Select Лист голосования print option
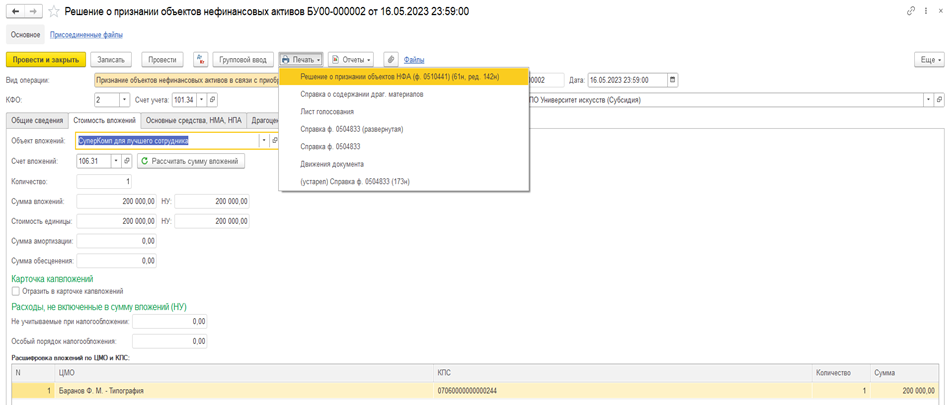Image resolution: width=948 pixels, height=405 pixels. [327, 112]
